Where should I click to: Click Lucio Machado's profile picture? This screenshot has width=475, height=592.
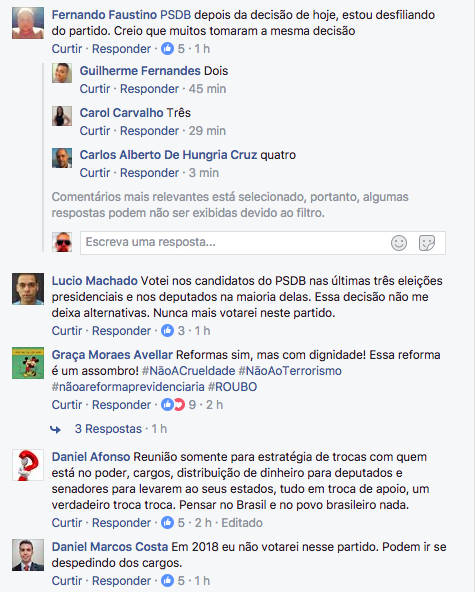28,289
